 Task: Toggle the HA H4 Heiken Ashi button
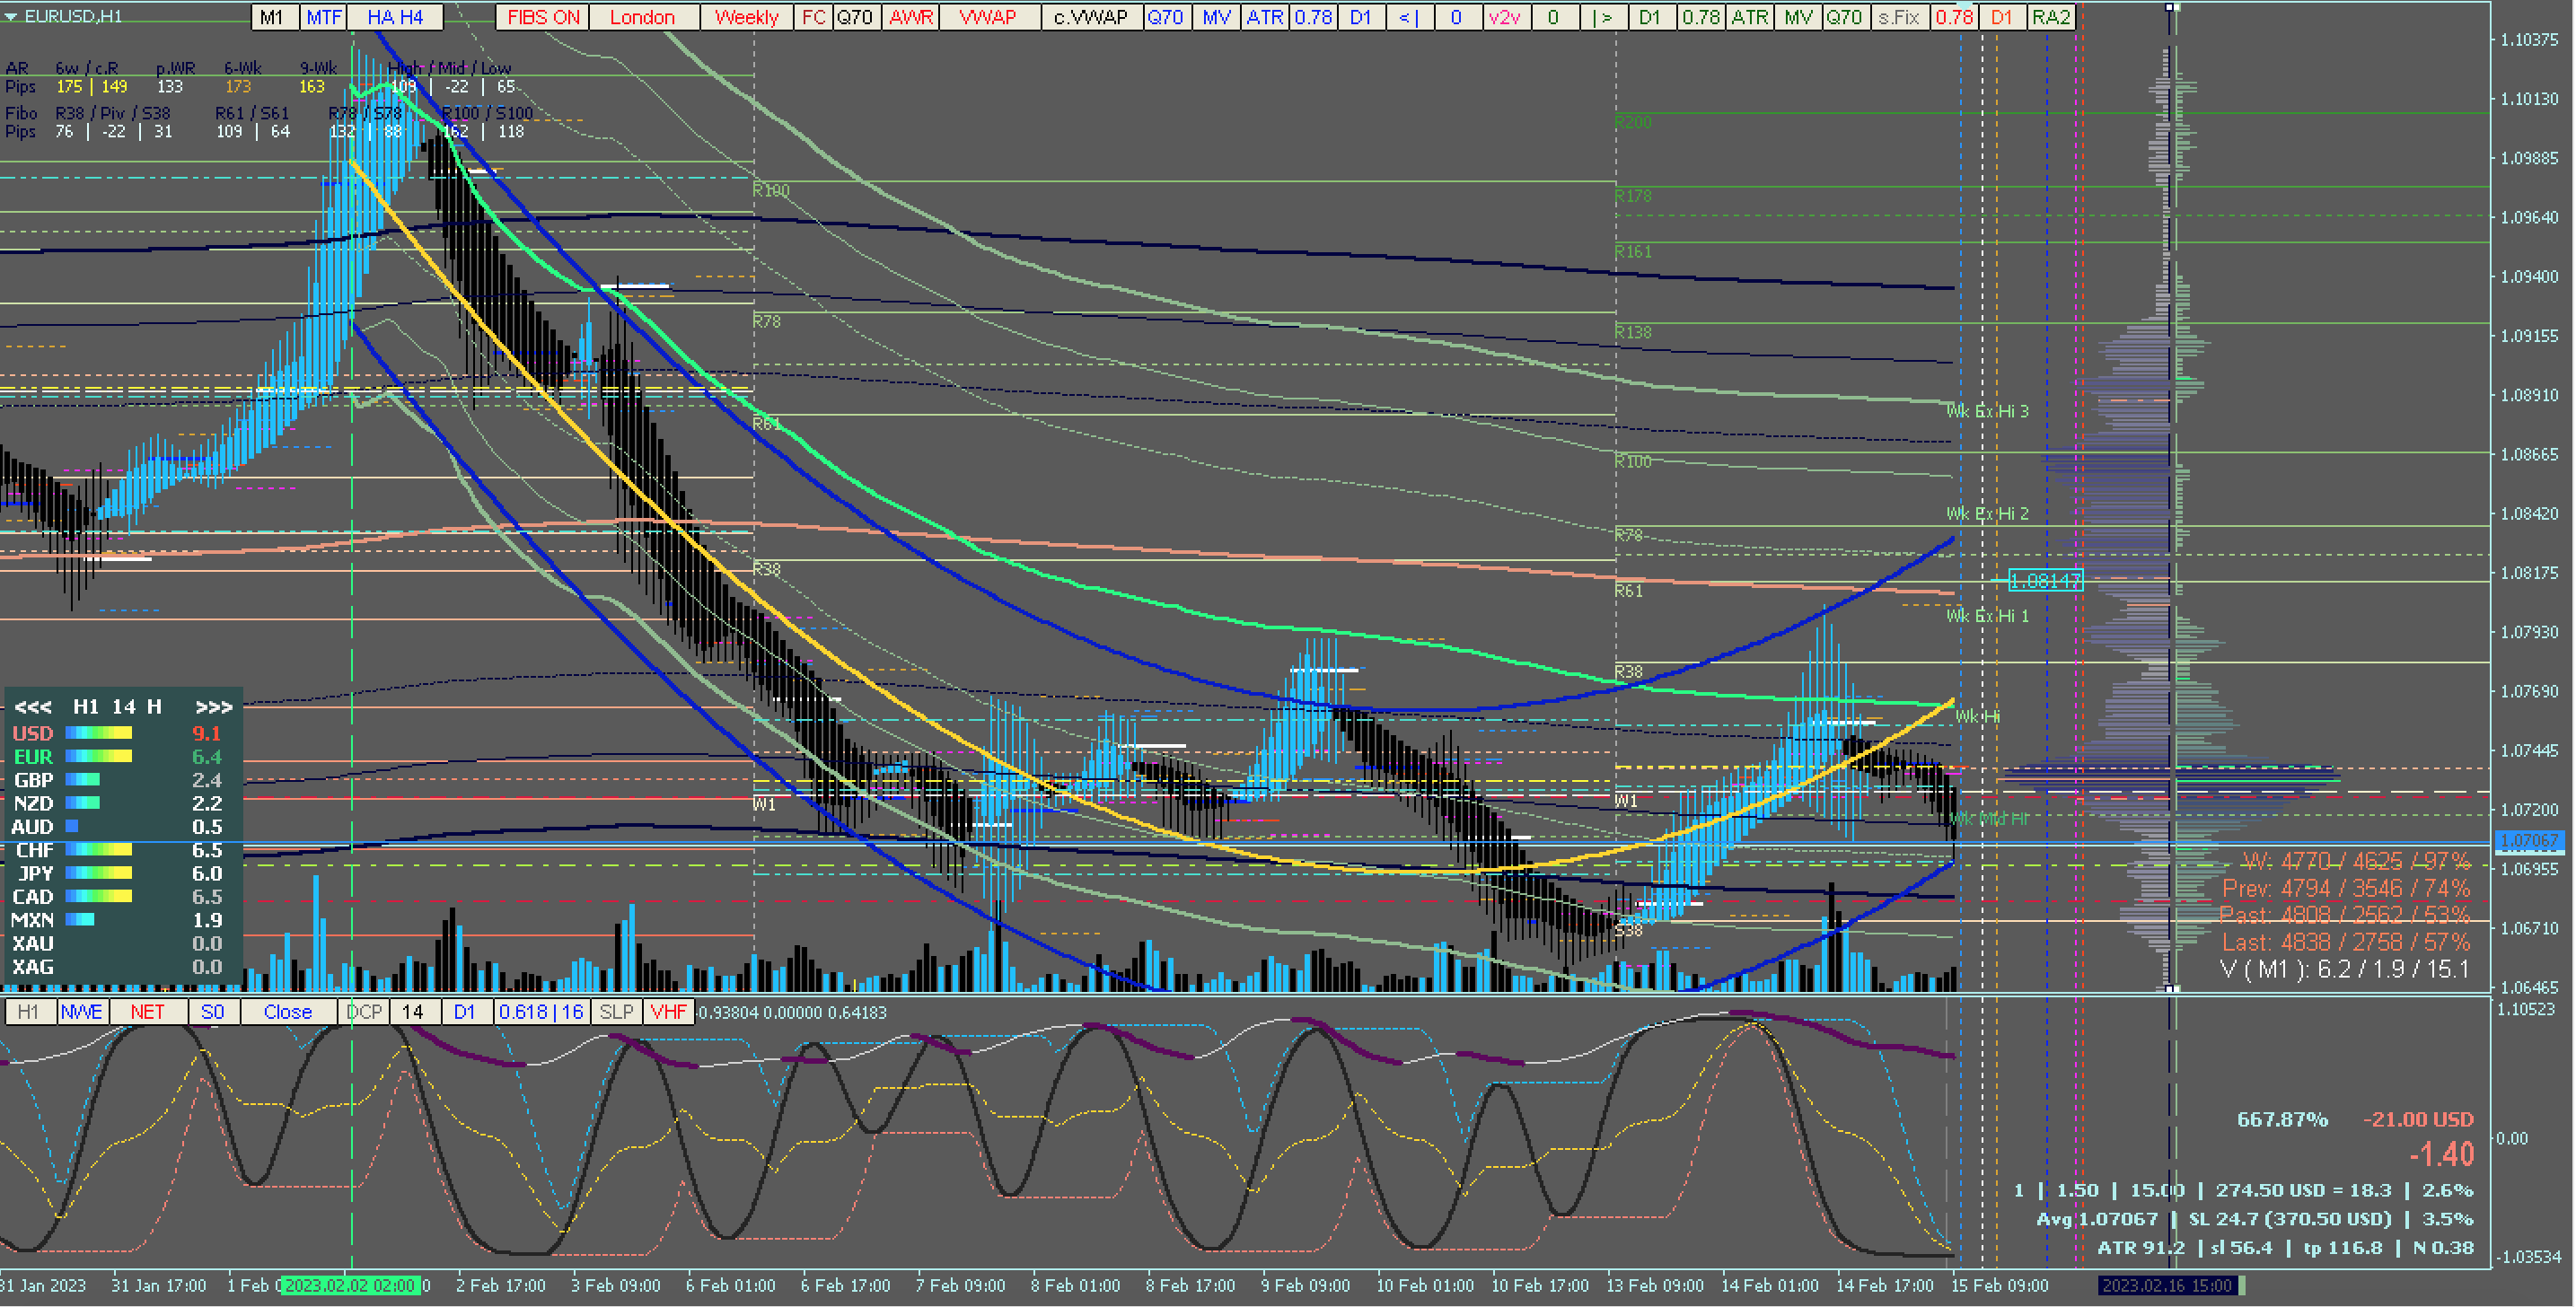click(x=394, y=17)
